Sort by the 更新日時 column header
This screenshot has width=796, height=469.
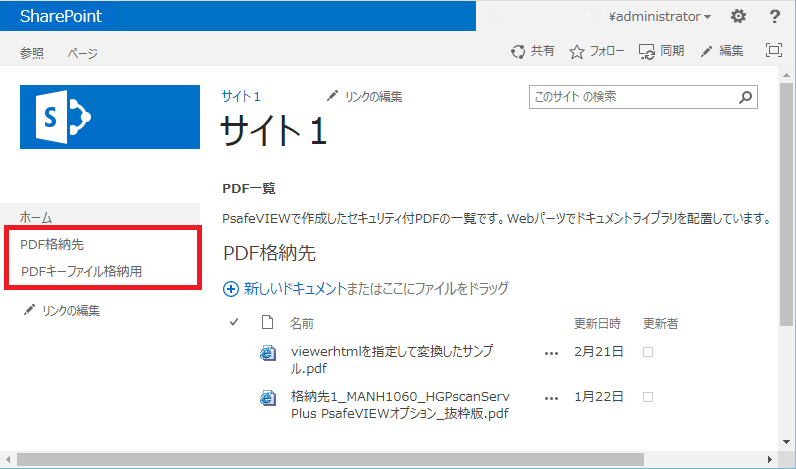pyautogui.click(x=597, y=323)
